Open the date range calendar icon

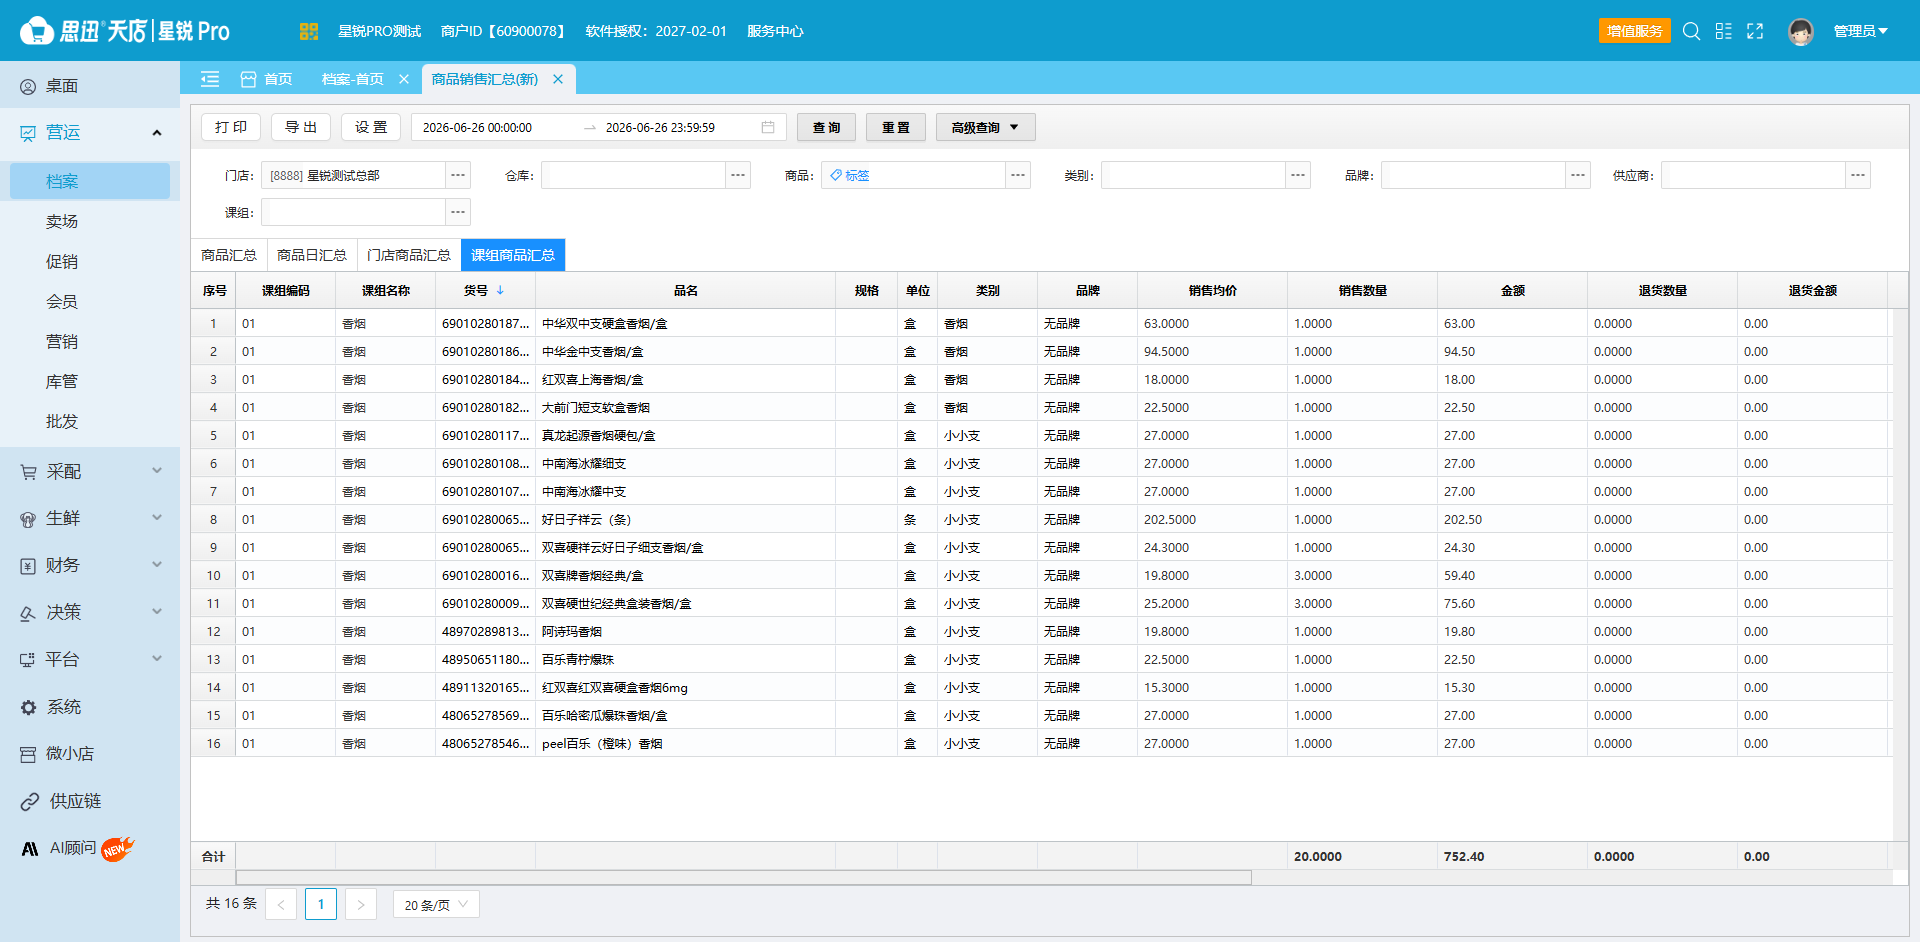pyautogui.click(x=768, y=127)
